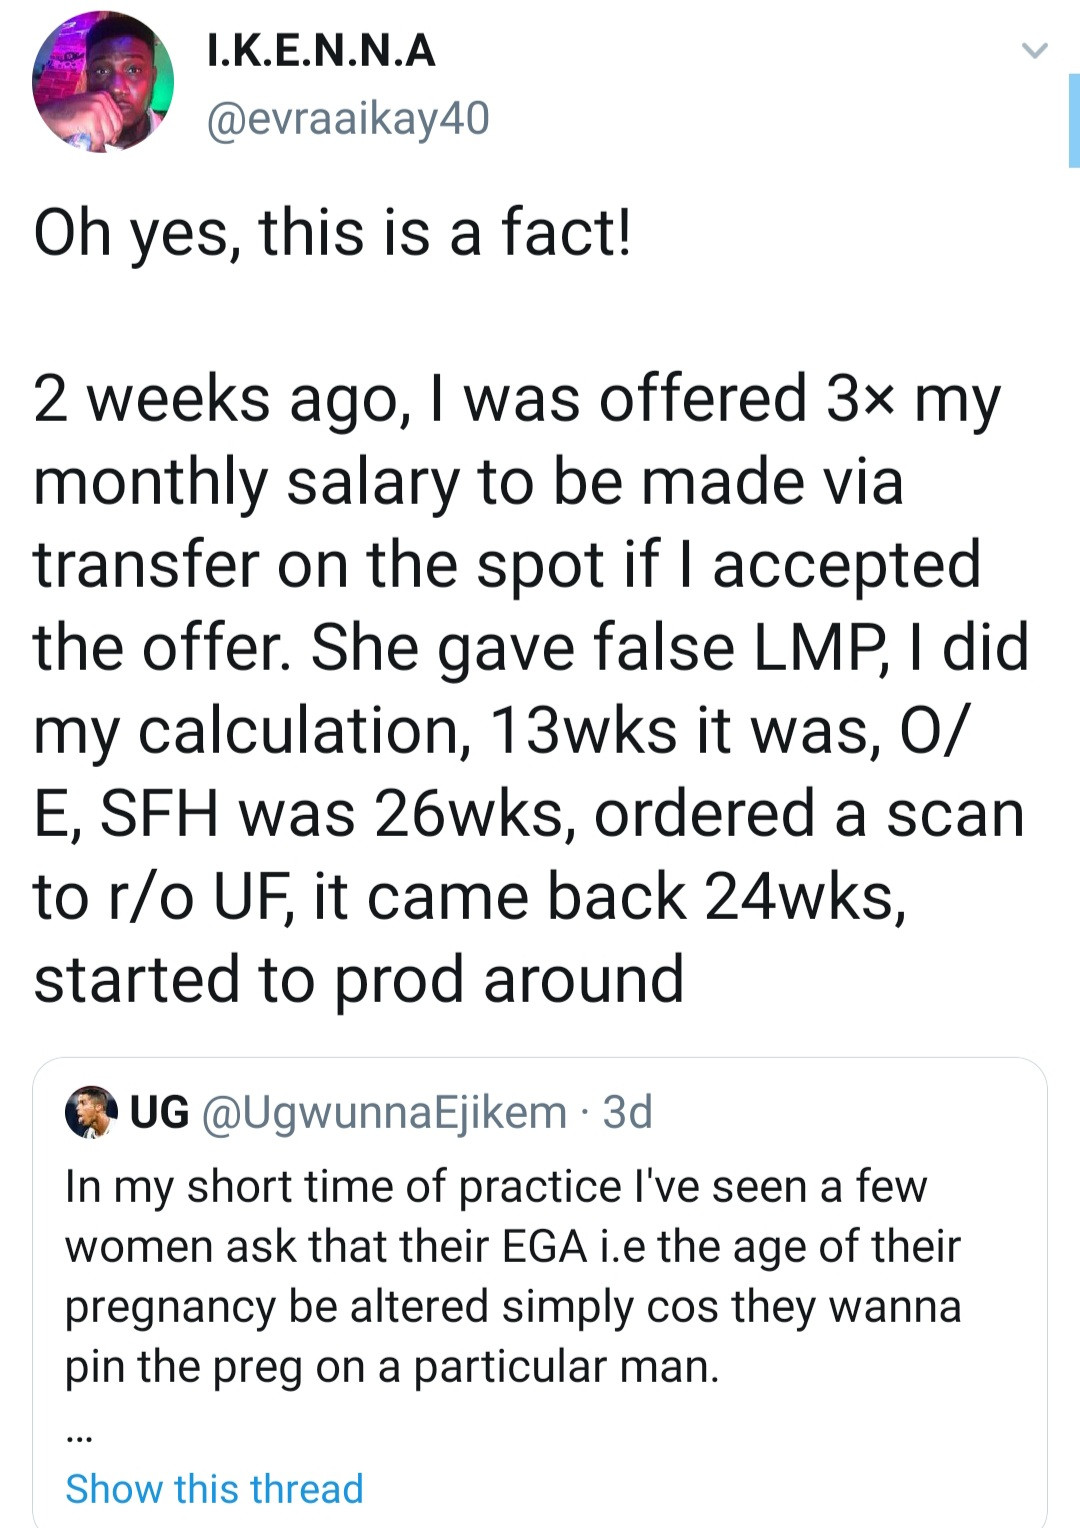The height and width of the screenshot is (1528, 1080).
Task: Open the @evraaikay40 handle profile
Action: [x=347, y=119]
